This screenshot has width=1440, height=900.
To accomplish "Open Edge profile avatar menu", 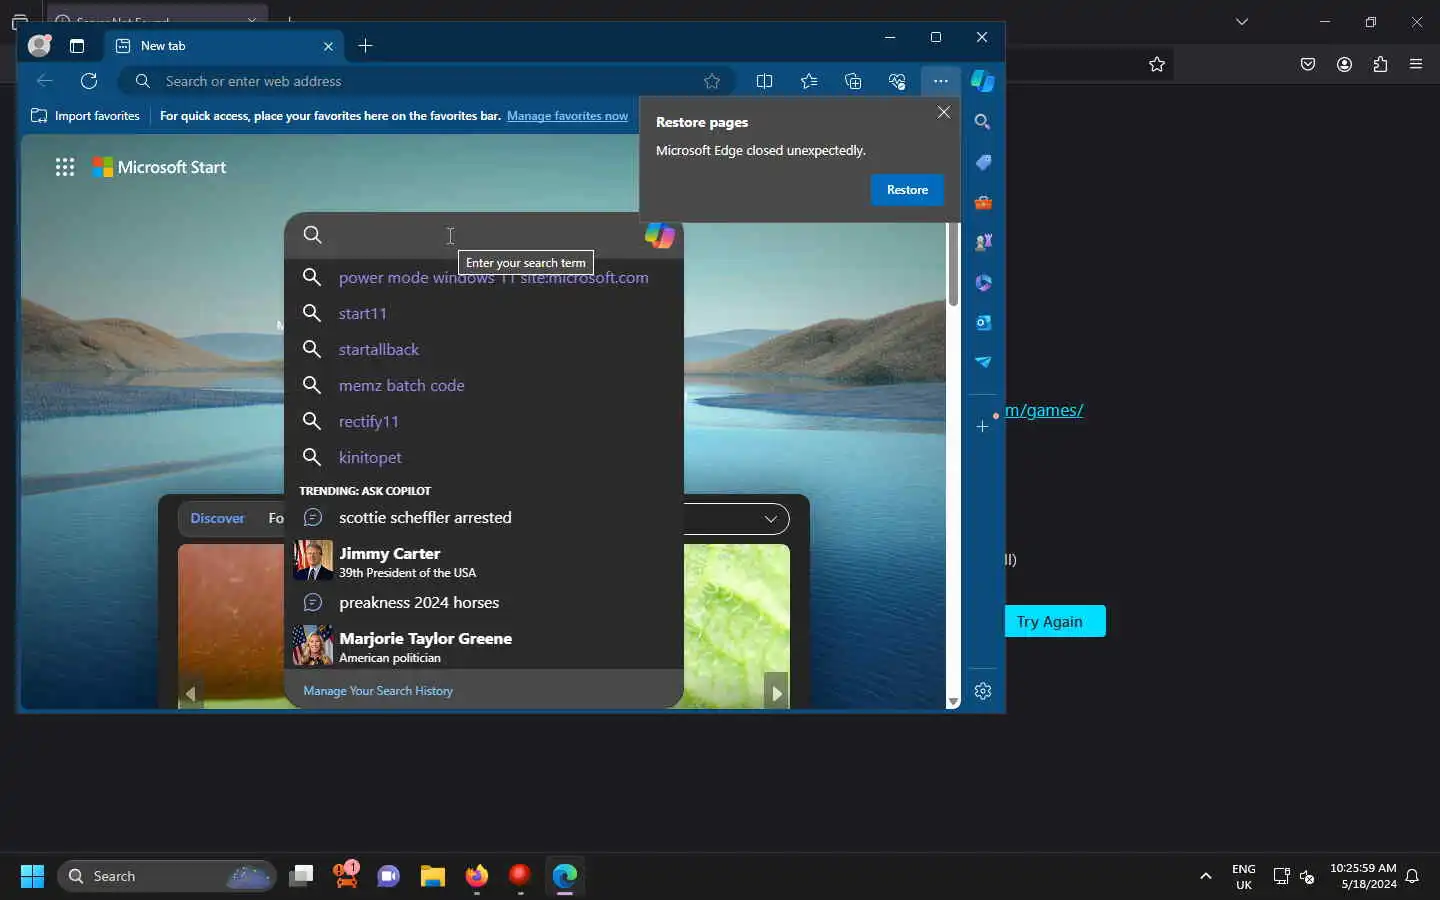I will tap(39, 45).
